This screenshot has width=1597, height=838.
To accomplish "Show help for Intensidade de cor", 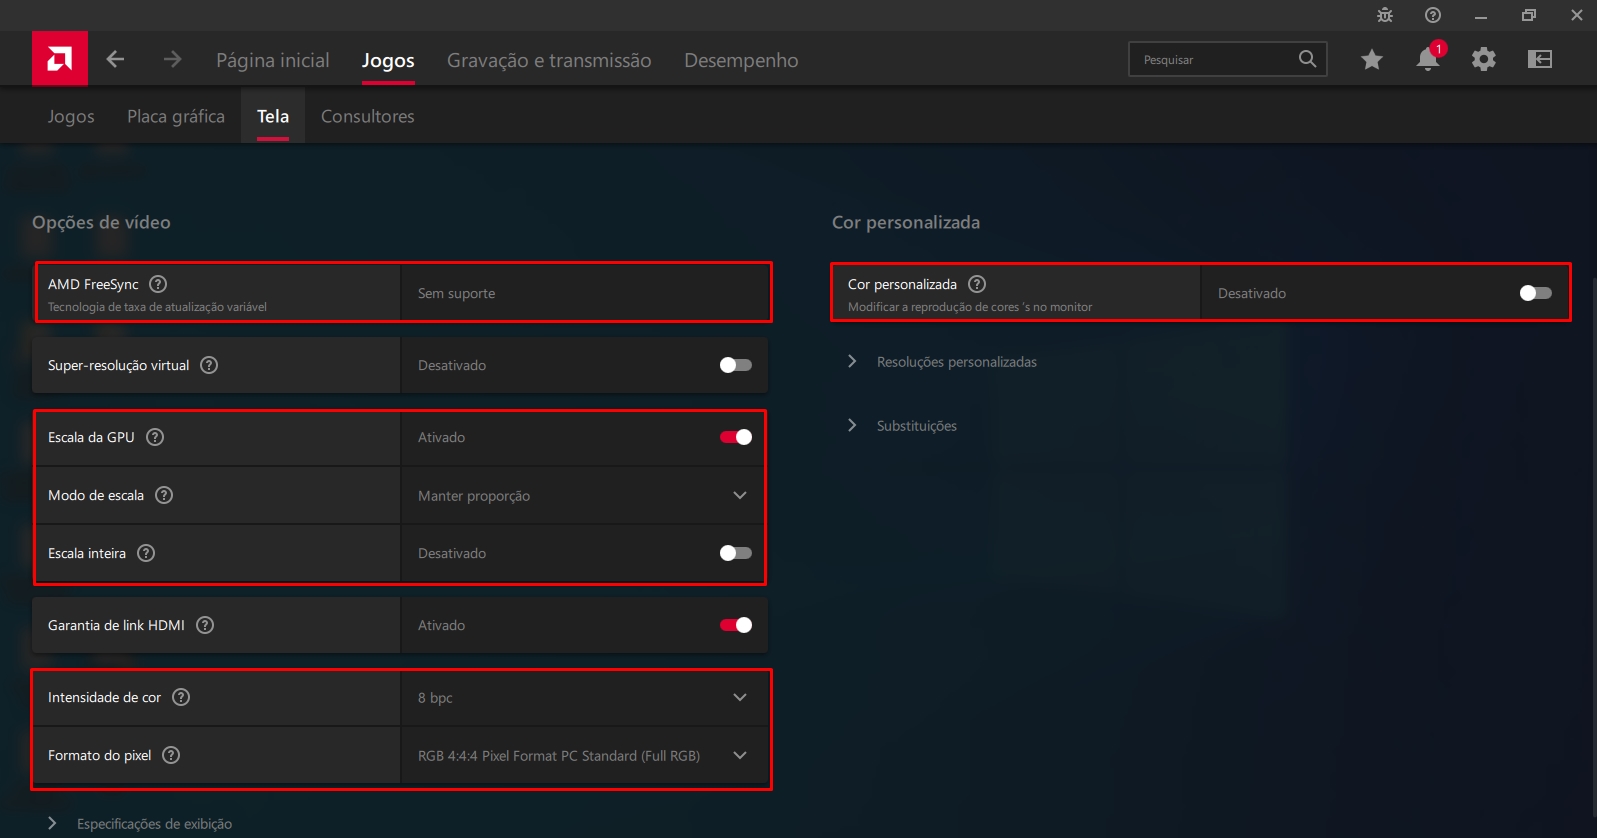I will [181, 697].
